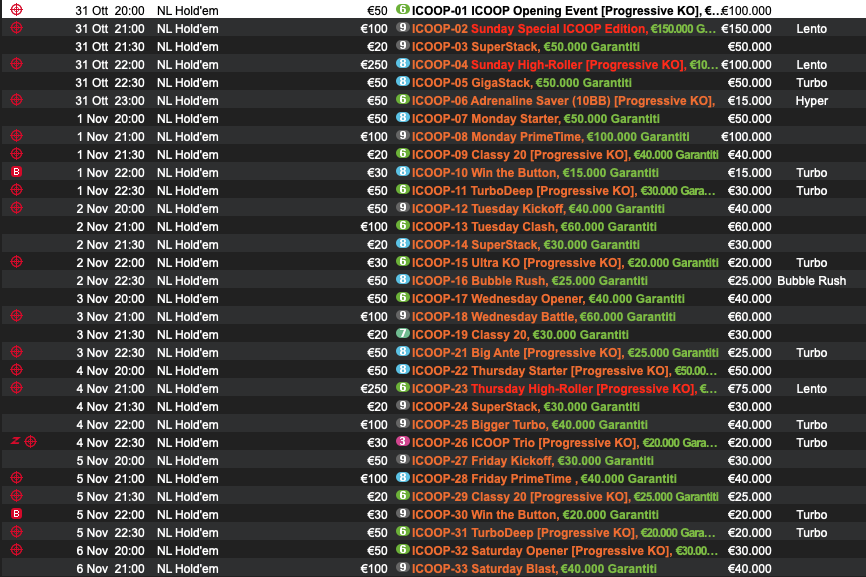Click the knockout target icon beside ICOOP-04
The height and width of the screenshot is (577, 866).
coord(17,63)
